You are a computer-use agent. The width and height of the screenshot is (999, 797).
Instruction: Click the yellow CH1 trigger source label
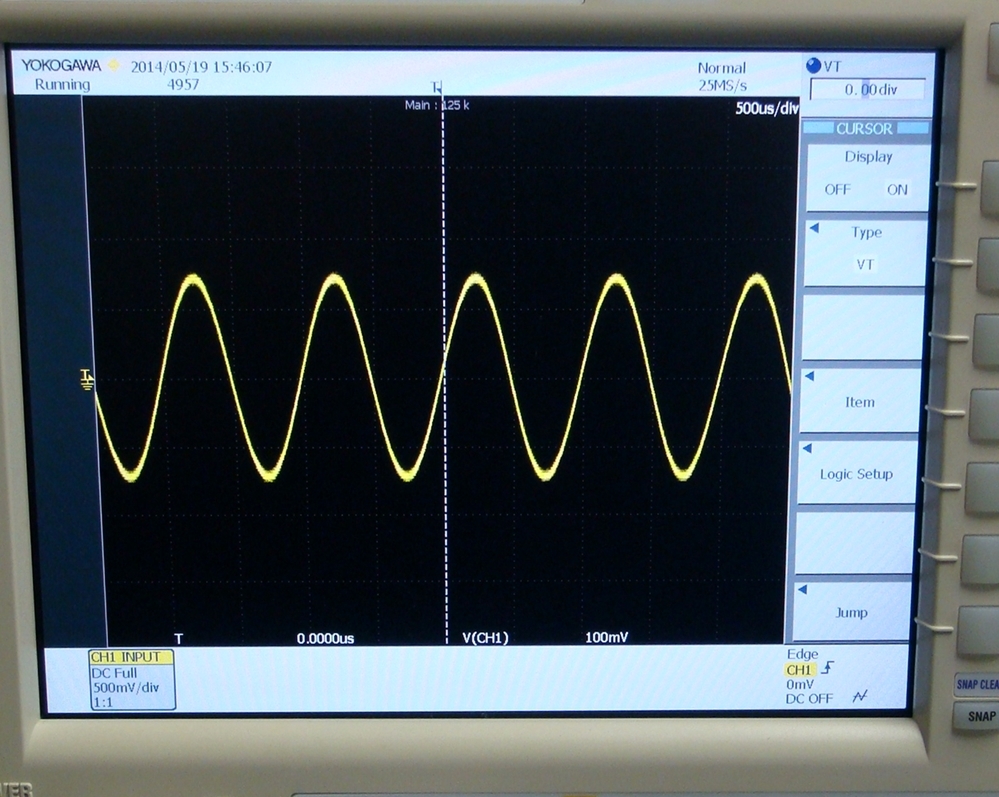pyautogui.click(x=799, y=670)
